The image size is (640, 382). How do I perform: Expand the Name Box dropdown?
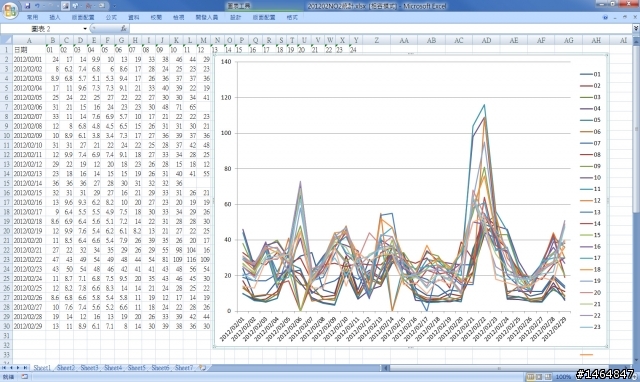[85, 29]
